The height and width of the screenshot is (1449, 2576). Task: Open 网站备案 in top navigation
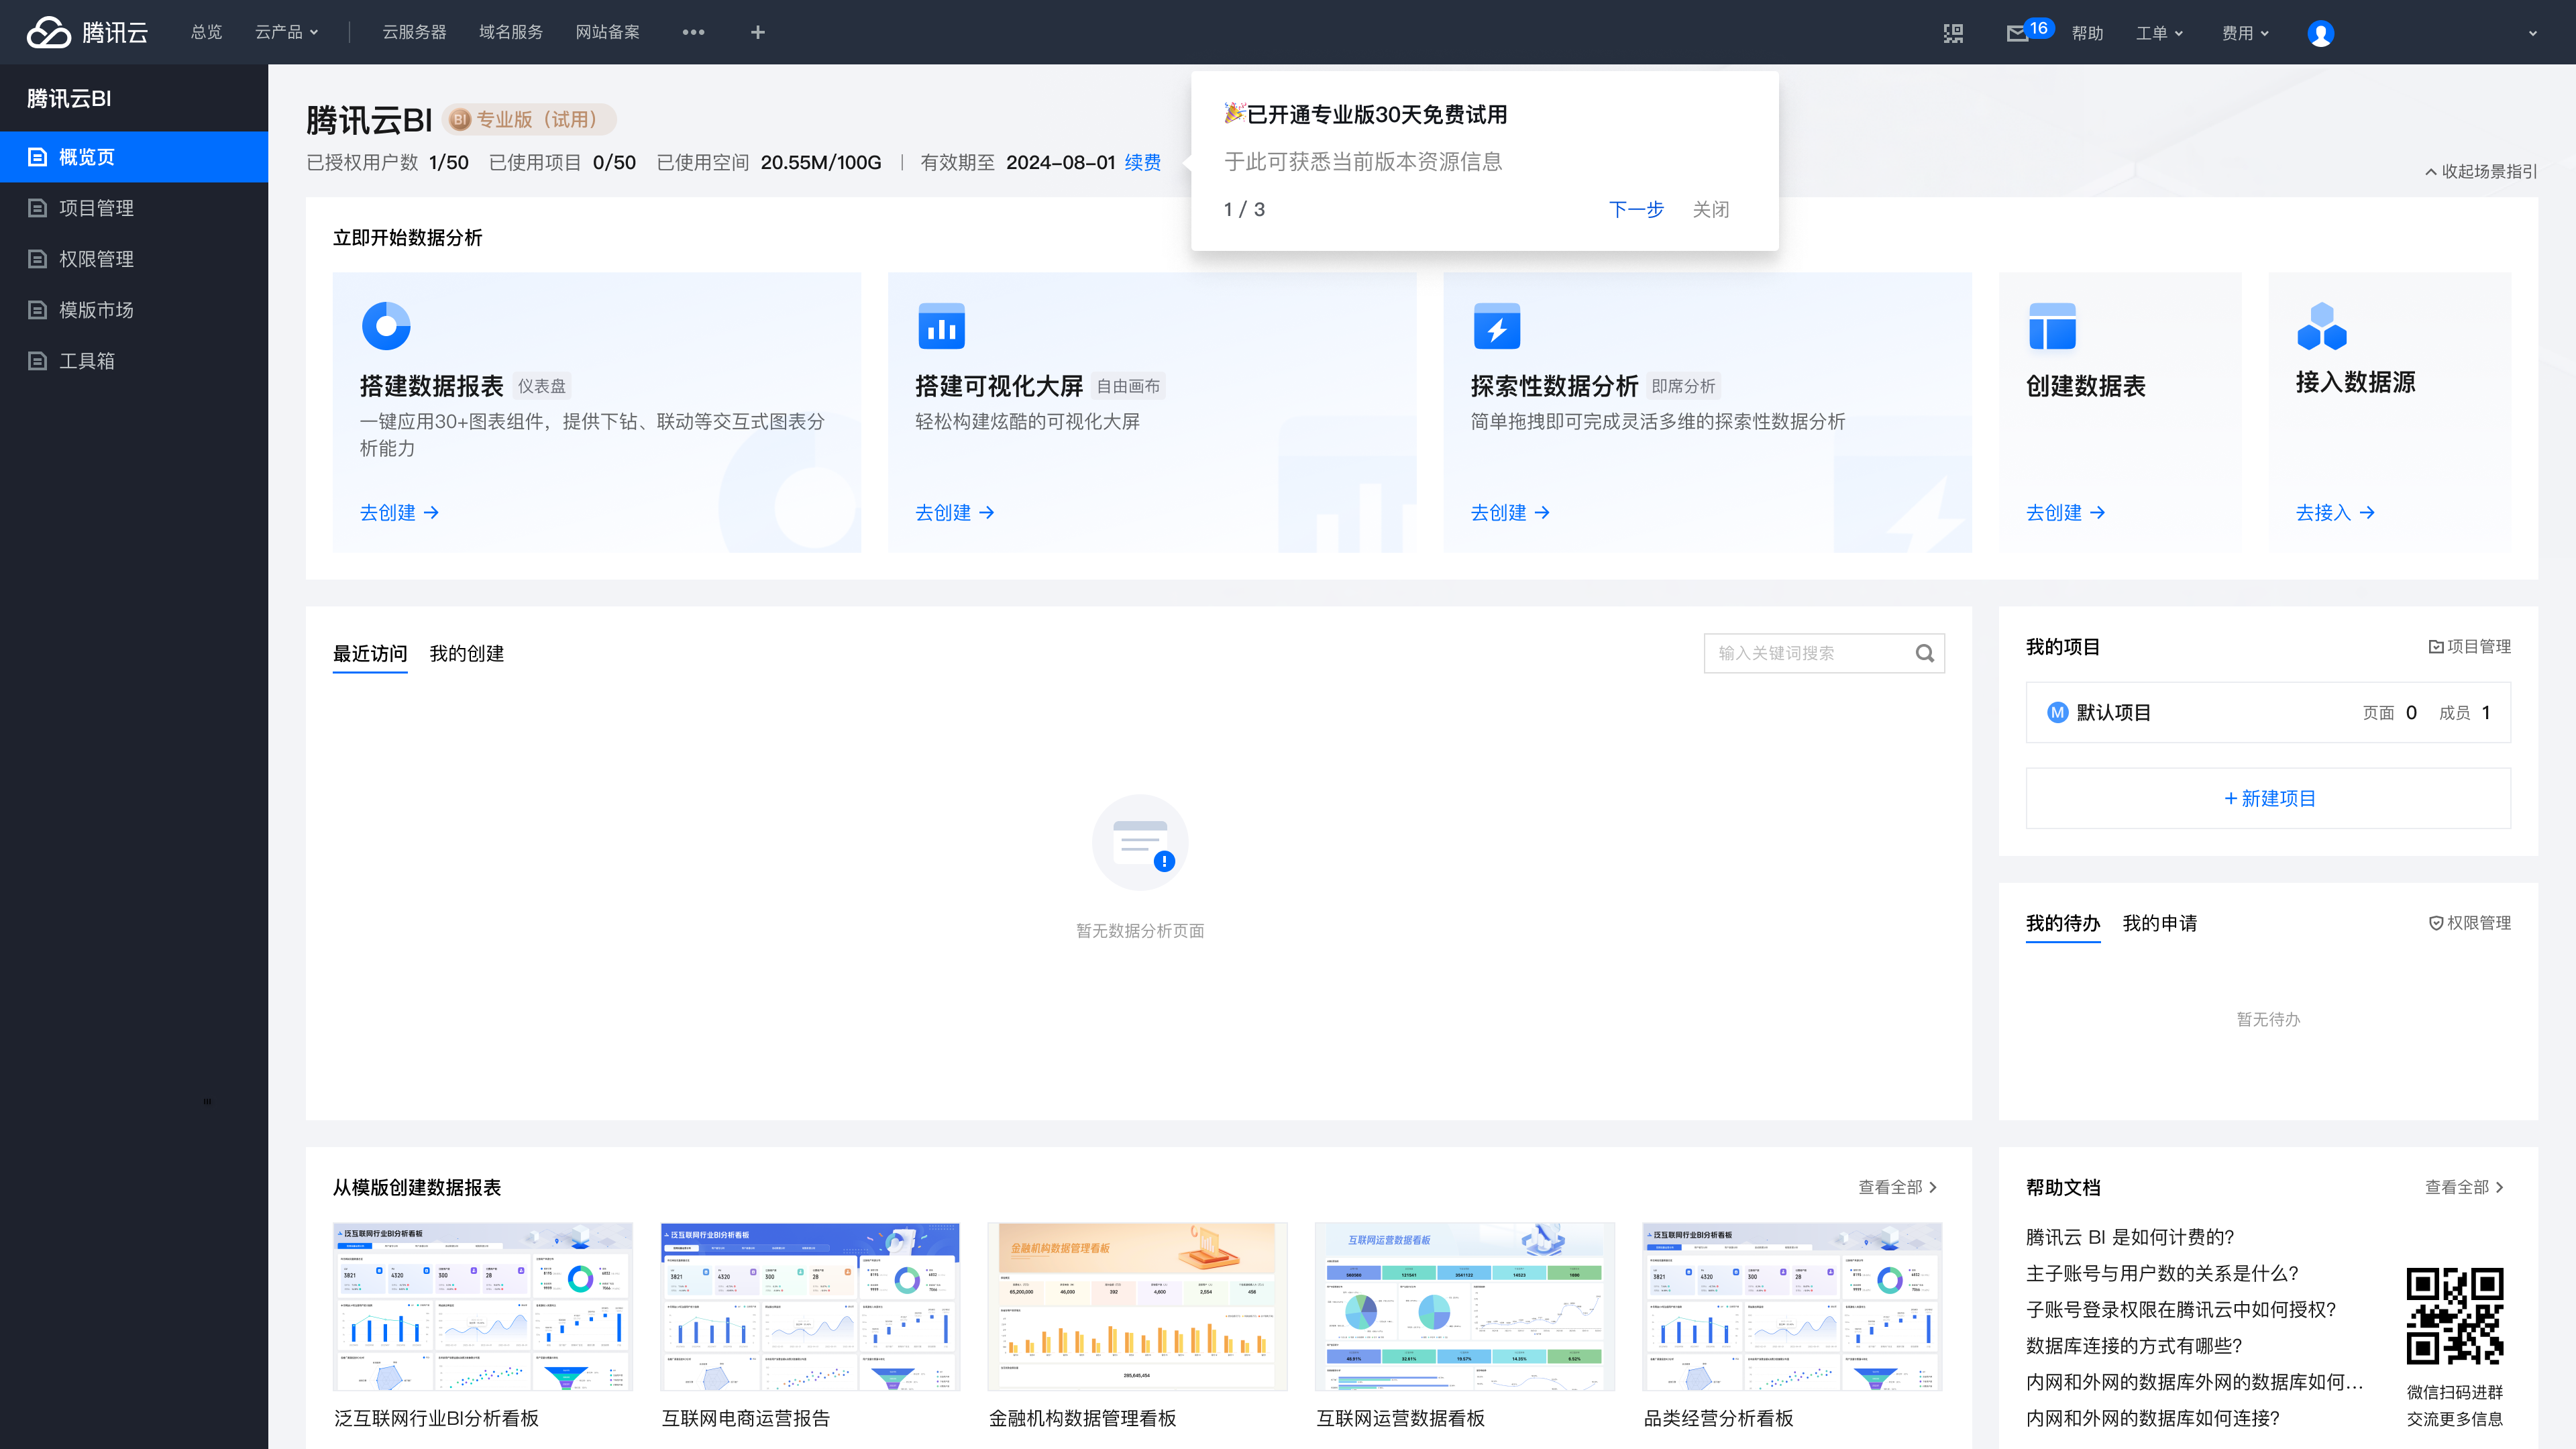point(607,32)
